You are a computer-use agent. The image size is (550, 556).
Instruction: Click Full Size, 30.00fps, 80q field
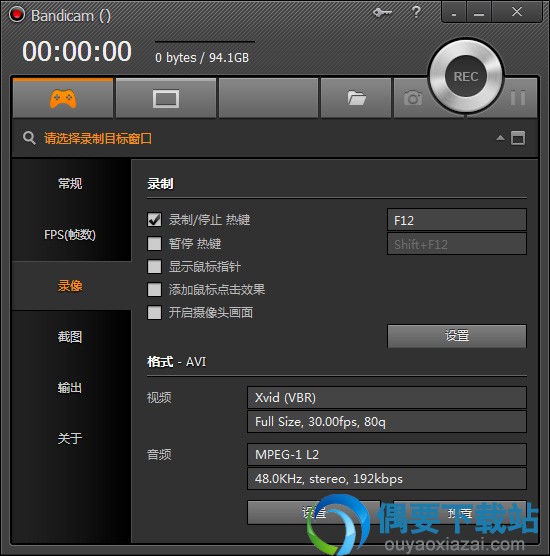point(387,422)
